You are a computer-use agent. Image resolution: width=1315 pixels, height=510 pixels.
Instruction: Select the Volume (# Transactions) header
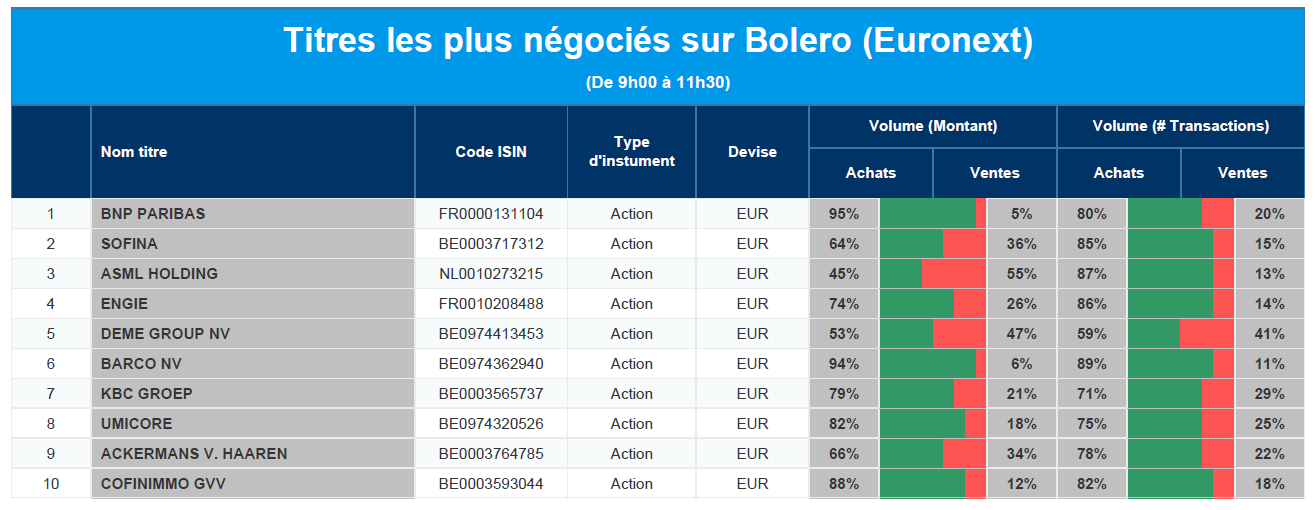(x=1180, y=126)
